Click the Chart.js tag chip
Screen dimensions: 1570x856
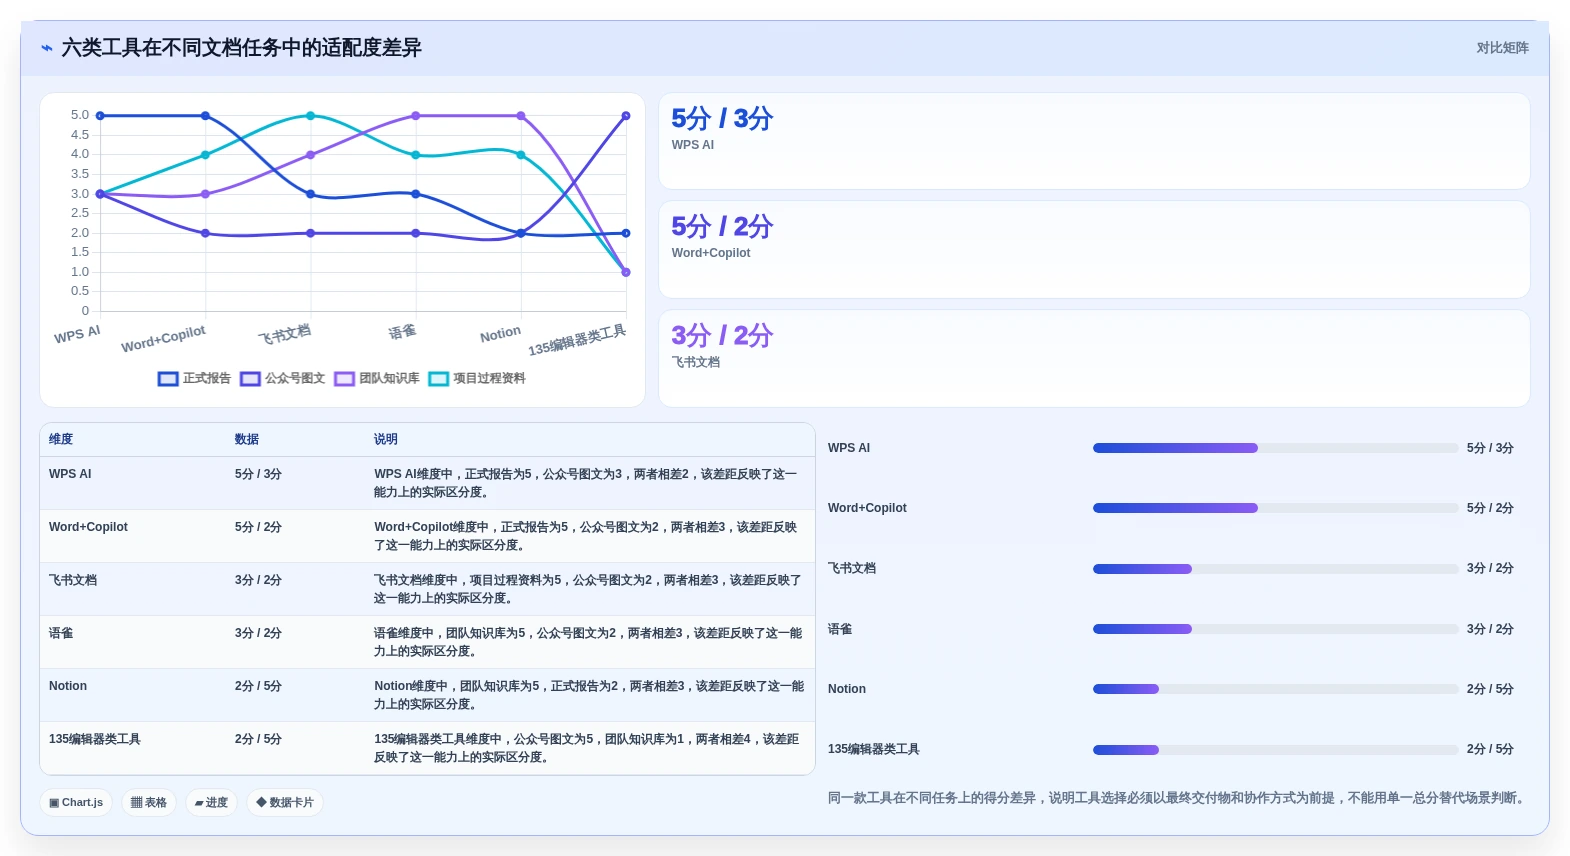tap(76, 803)
